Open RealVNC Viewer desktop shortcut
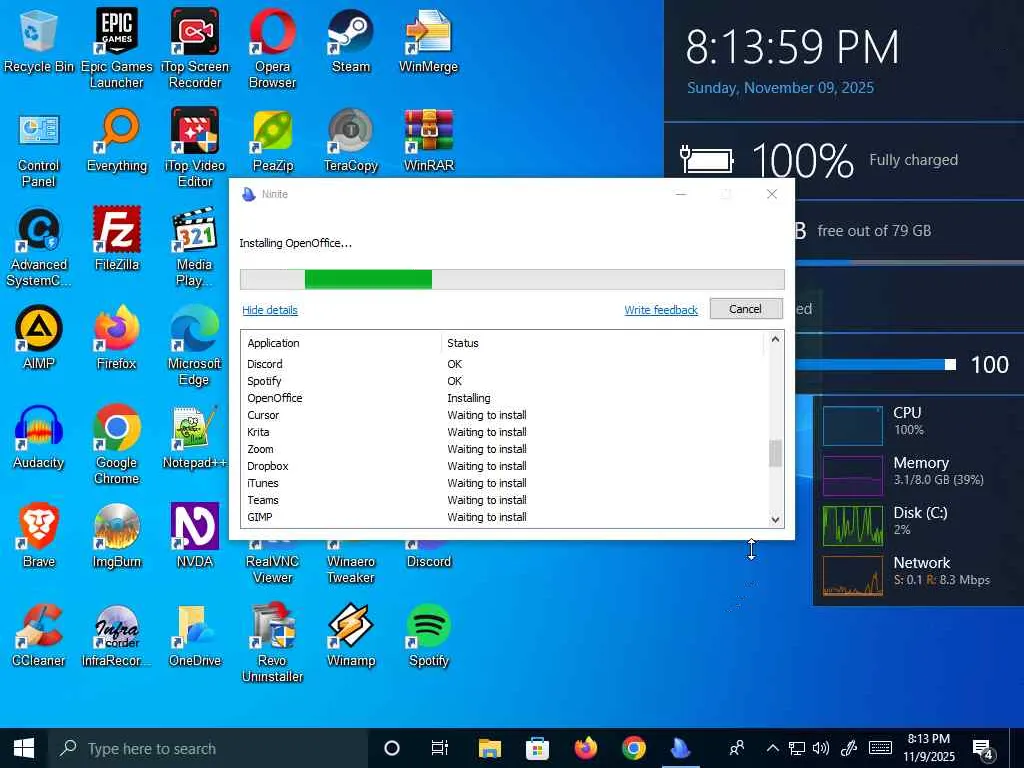This screenshot has height=768, width=1024. [x=272, y=563]
